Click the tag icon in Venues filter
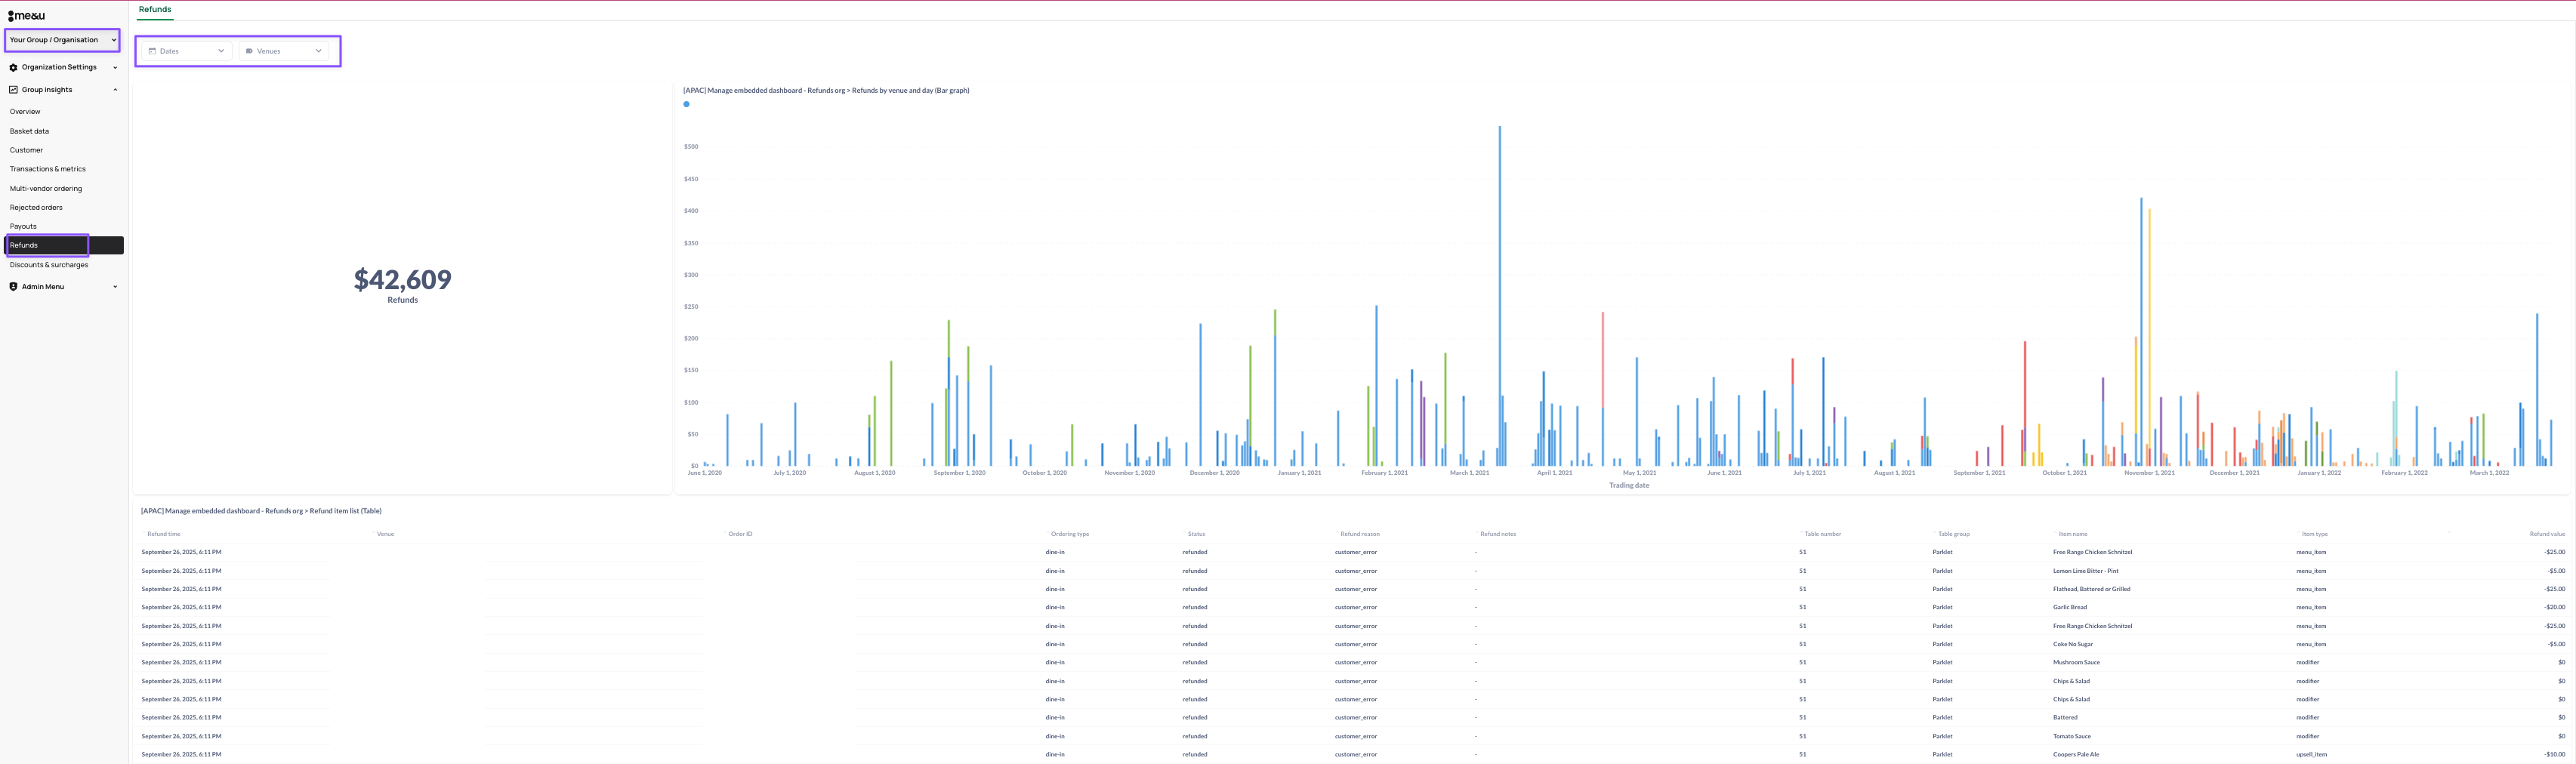Viewport: 2576px width, 764px height. 249,51
